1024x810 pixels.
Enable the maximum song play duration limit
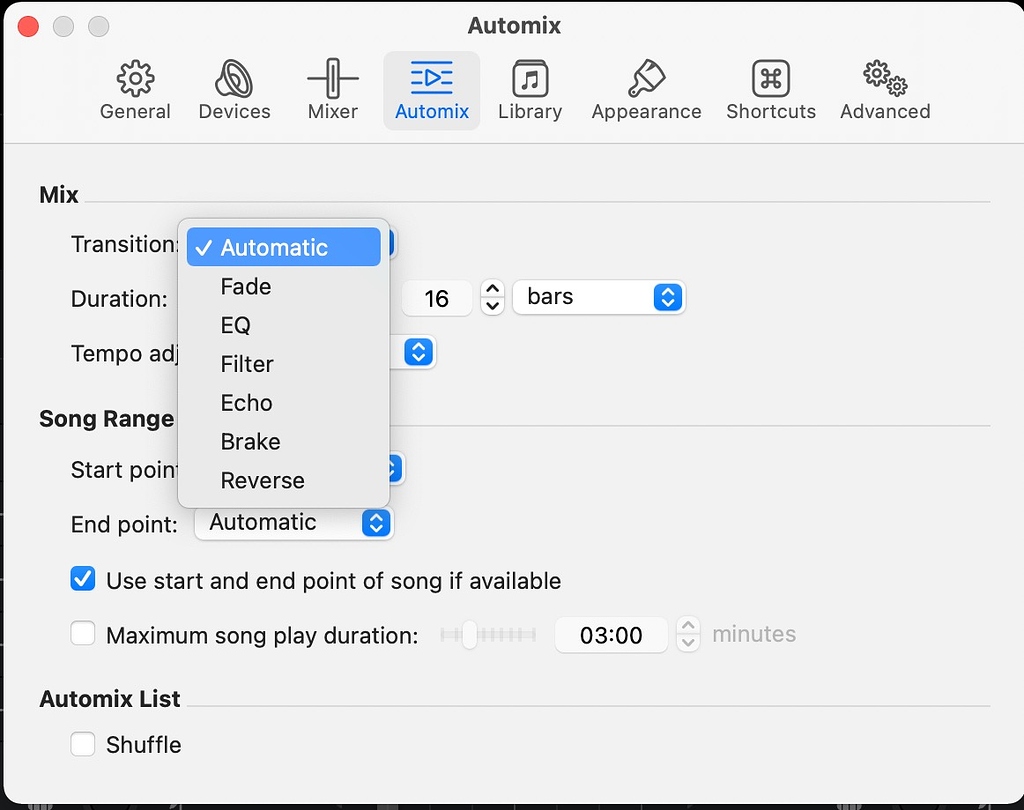pos(82,632)
